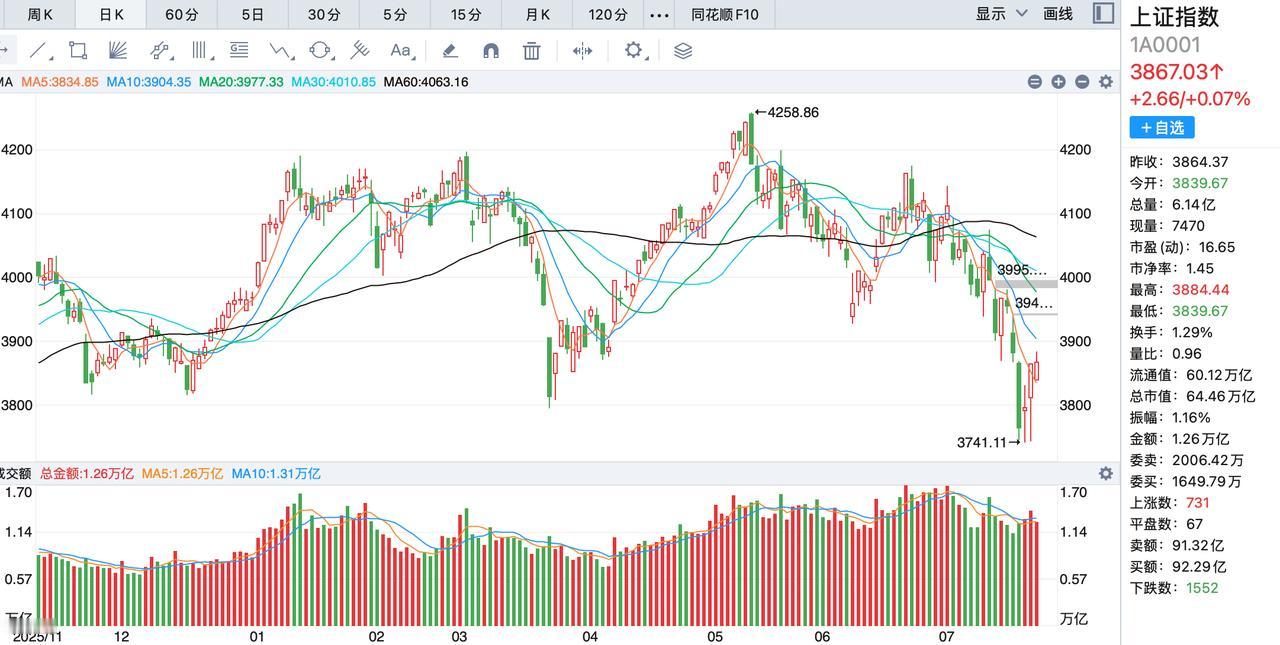
Task: Open 同花顺F10 page
Action: (x=725, y=14)
